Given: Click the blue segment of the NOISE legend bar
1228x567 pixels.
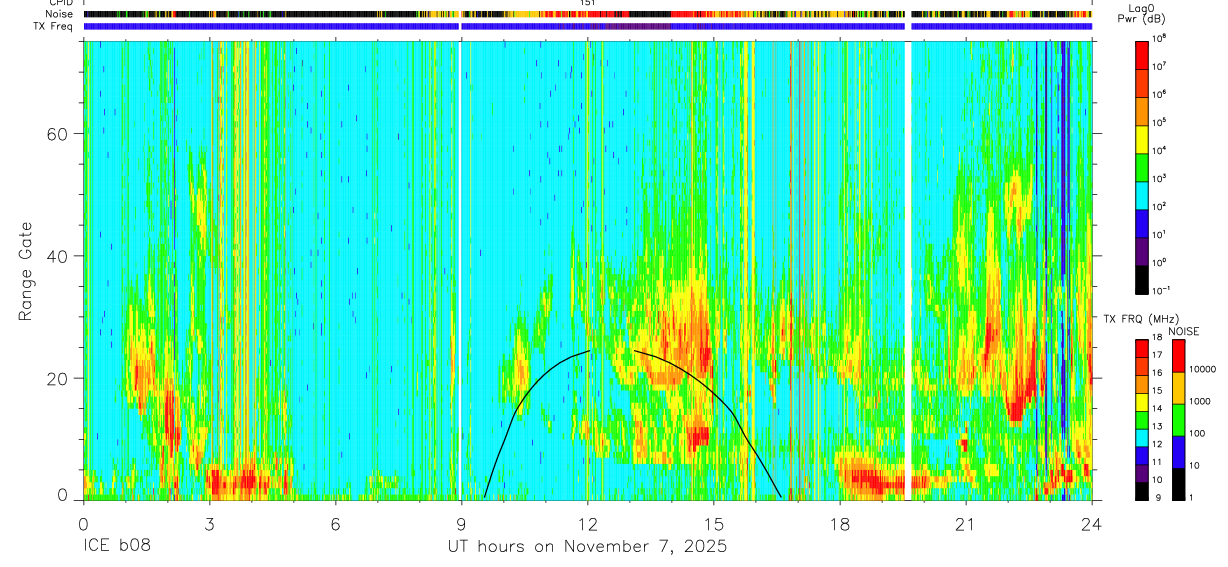Looking at the screenshot, I should click(1178, 451).
